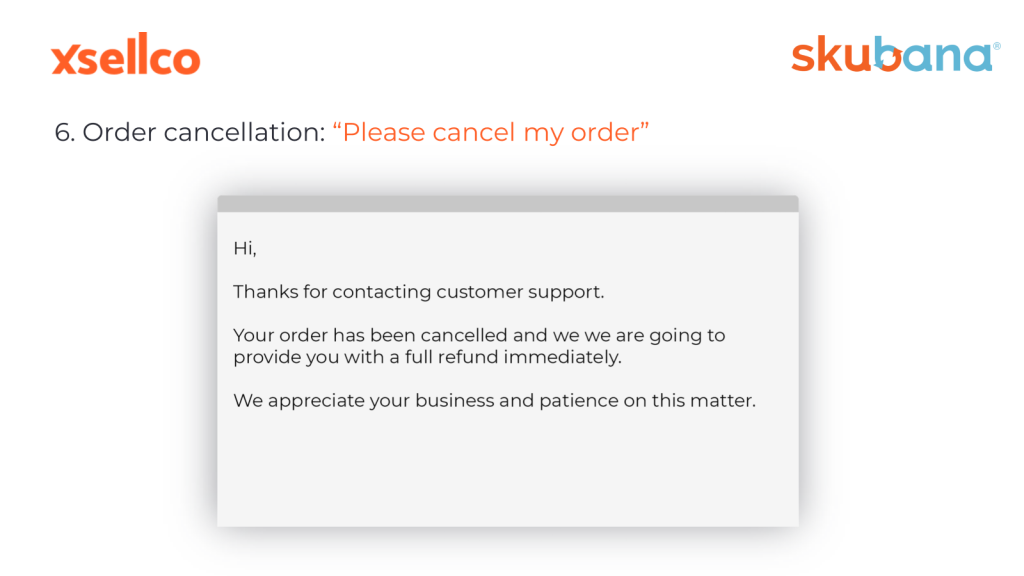Click the skubana logo

point(895,54)
